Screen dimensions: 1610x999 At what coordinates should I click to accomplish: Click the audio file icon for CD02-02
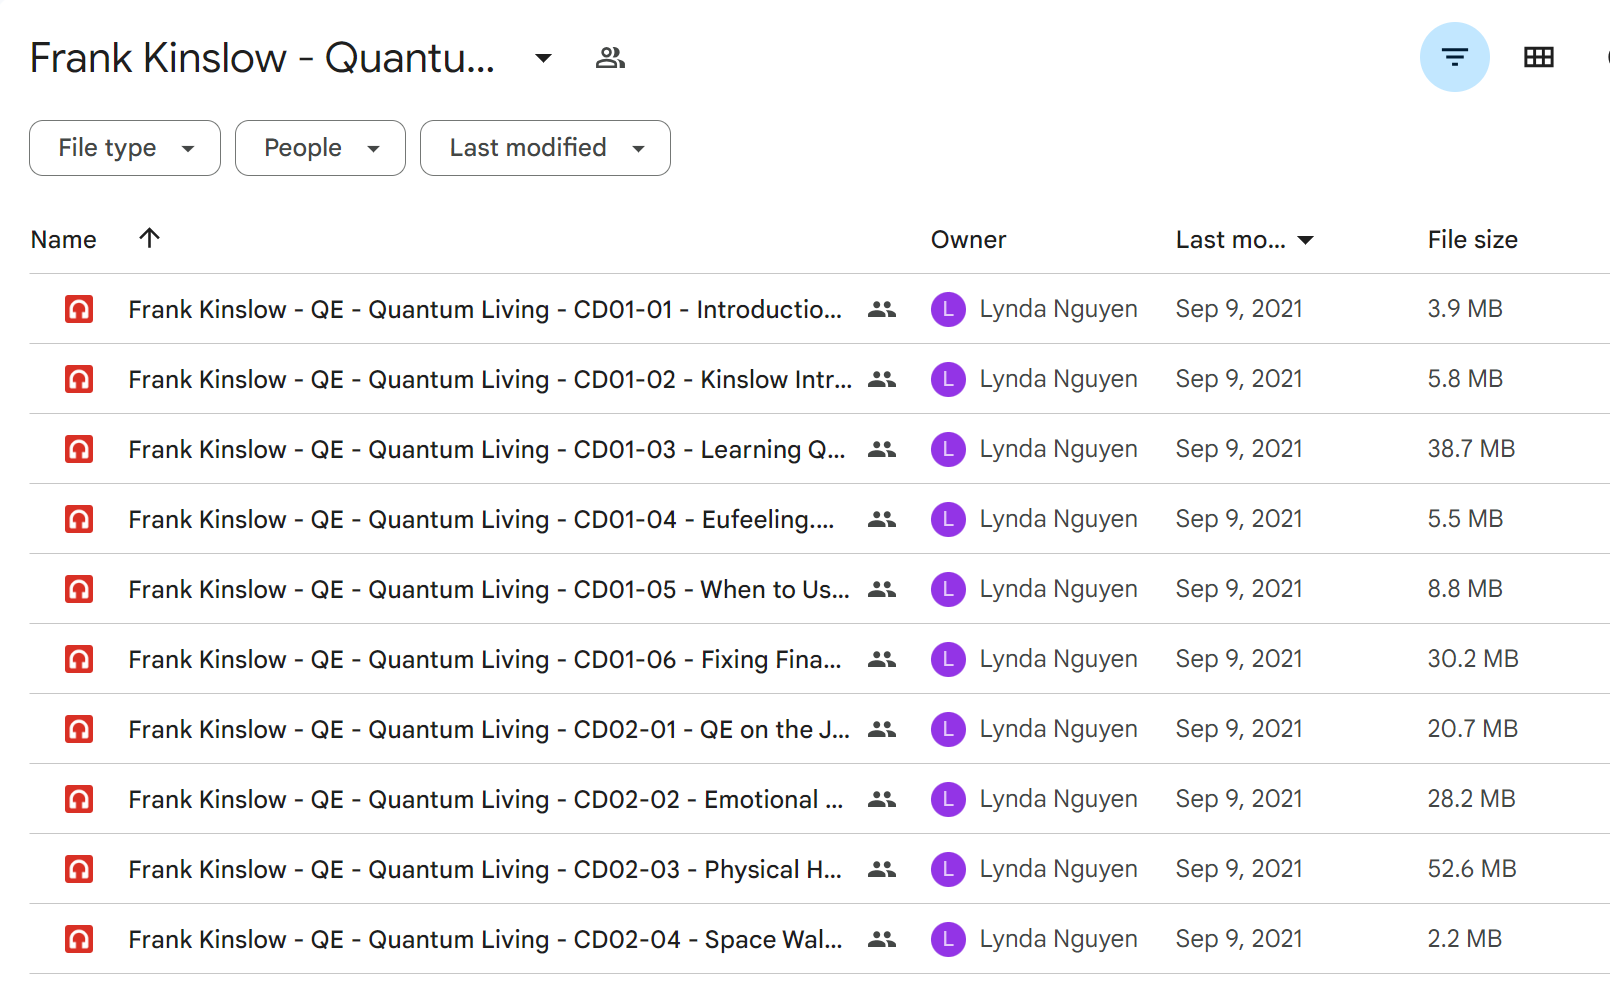pyautogui.click(x=79, y=799)
